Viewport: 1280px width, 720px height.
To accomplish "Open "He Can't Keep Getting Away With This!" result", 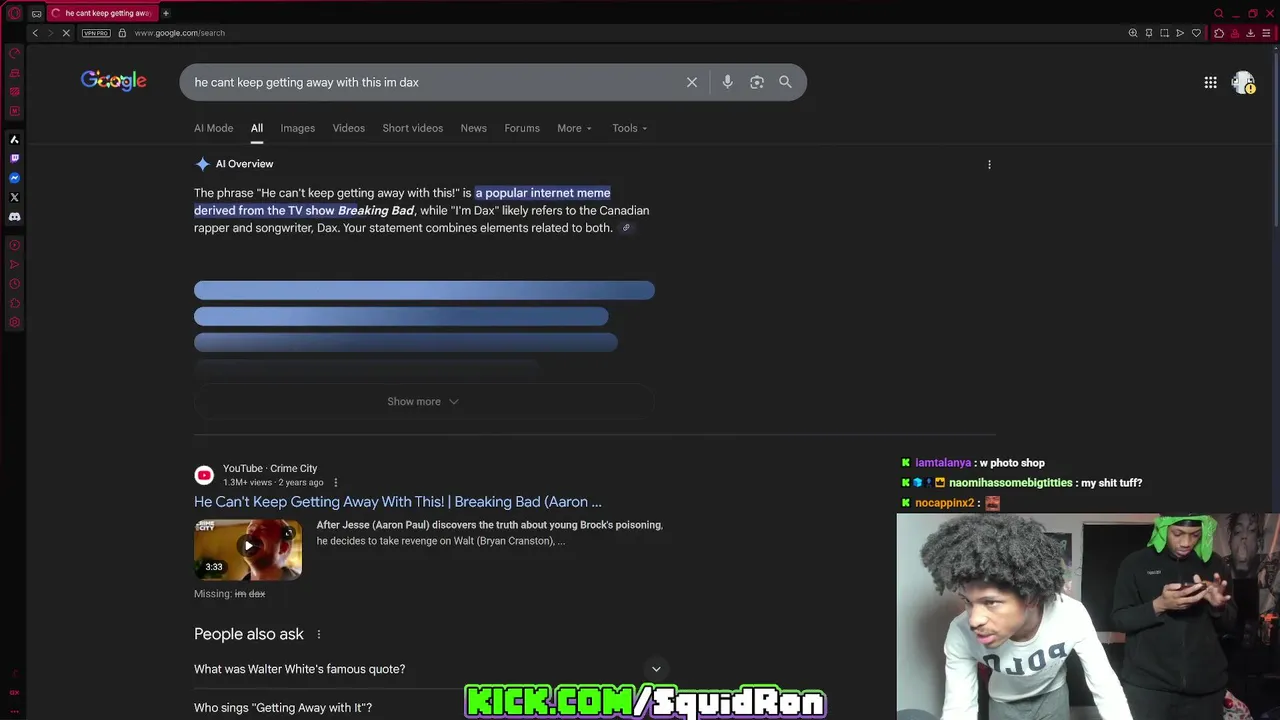I will coord(398,502).
